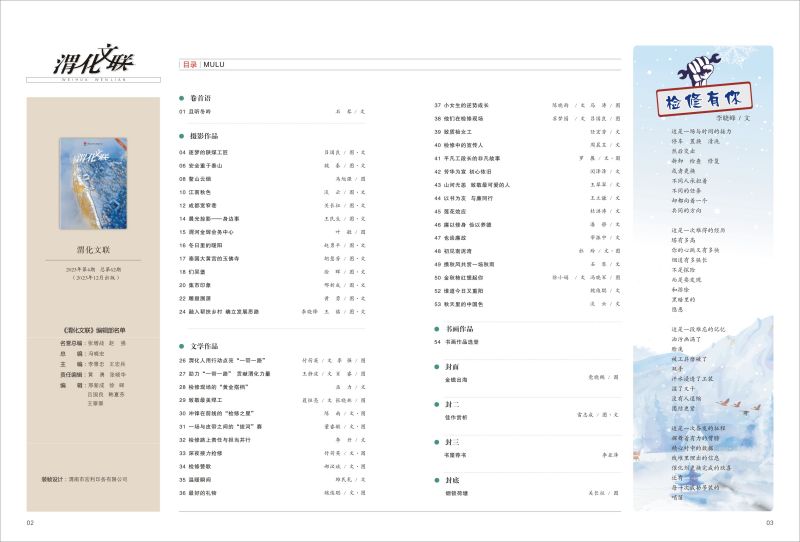The image size is (800, 542).
Task: Click the green bullet beside 封底
Action: (x=438, y=479)
